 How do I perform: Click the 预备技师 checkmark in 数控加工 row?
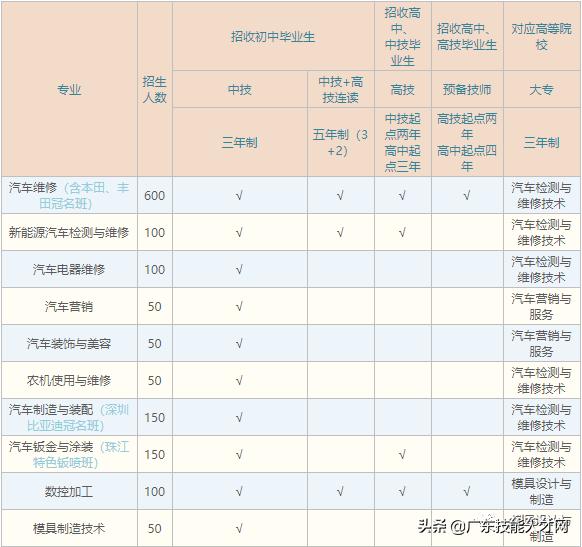[x=467, y=492]
